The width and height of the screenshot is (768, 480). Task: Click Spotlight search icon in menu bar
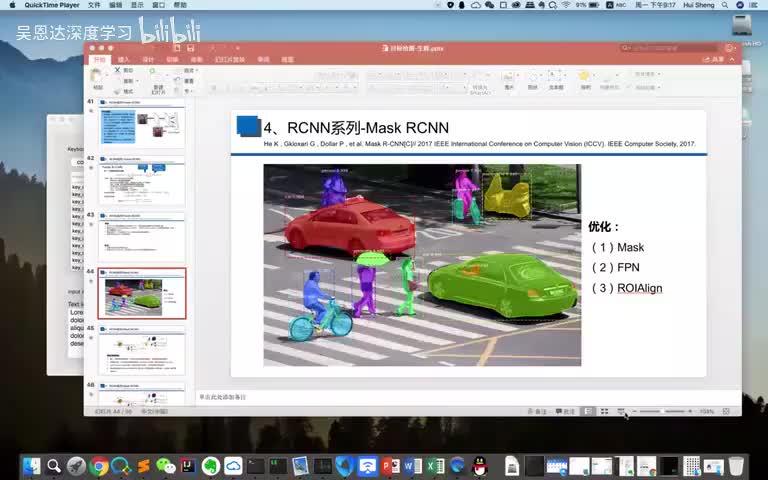click(724, 5)
